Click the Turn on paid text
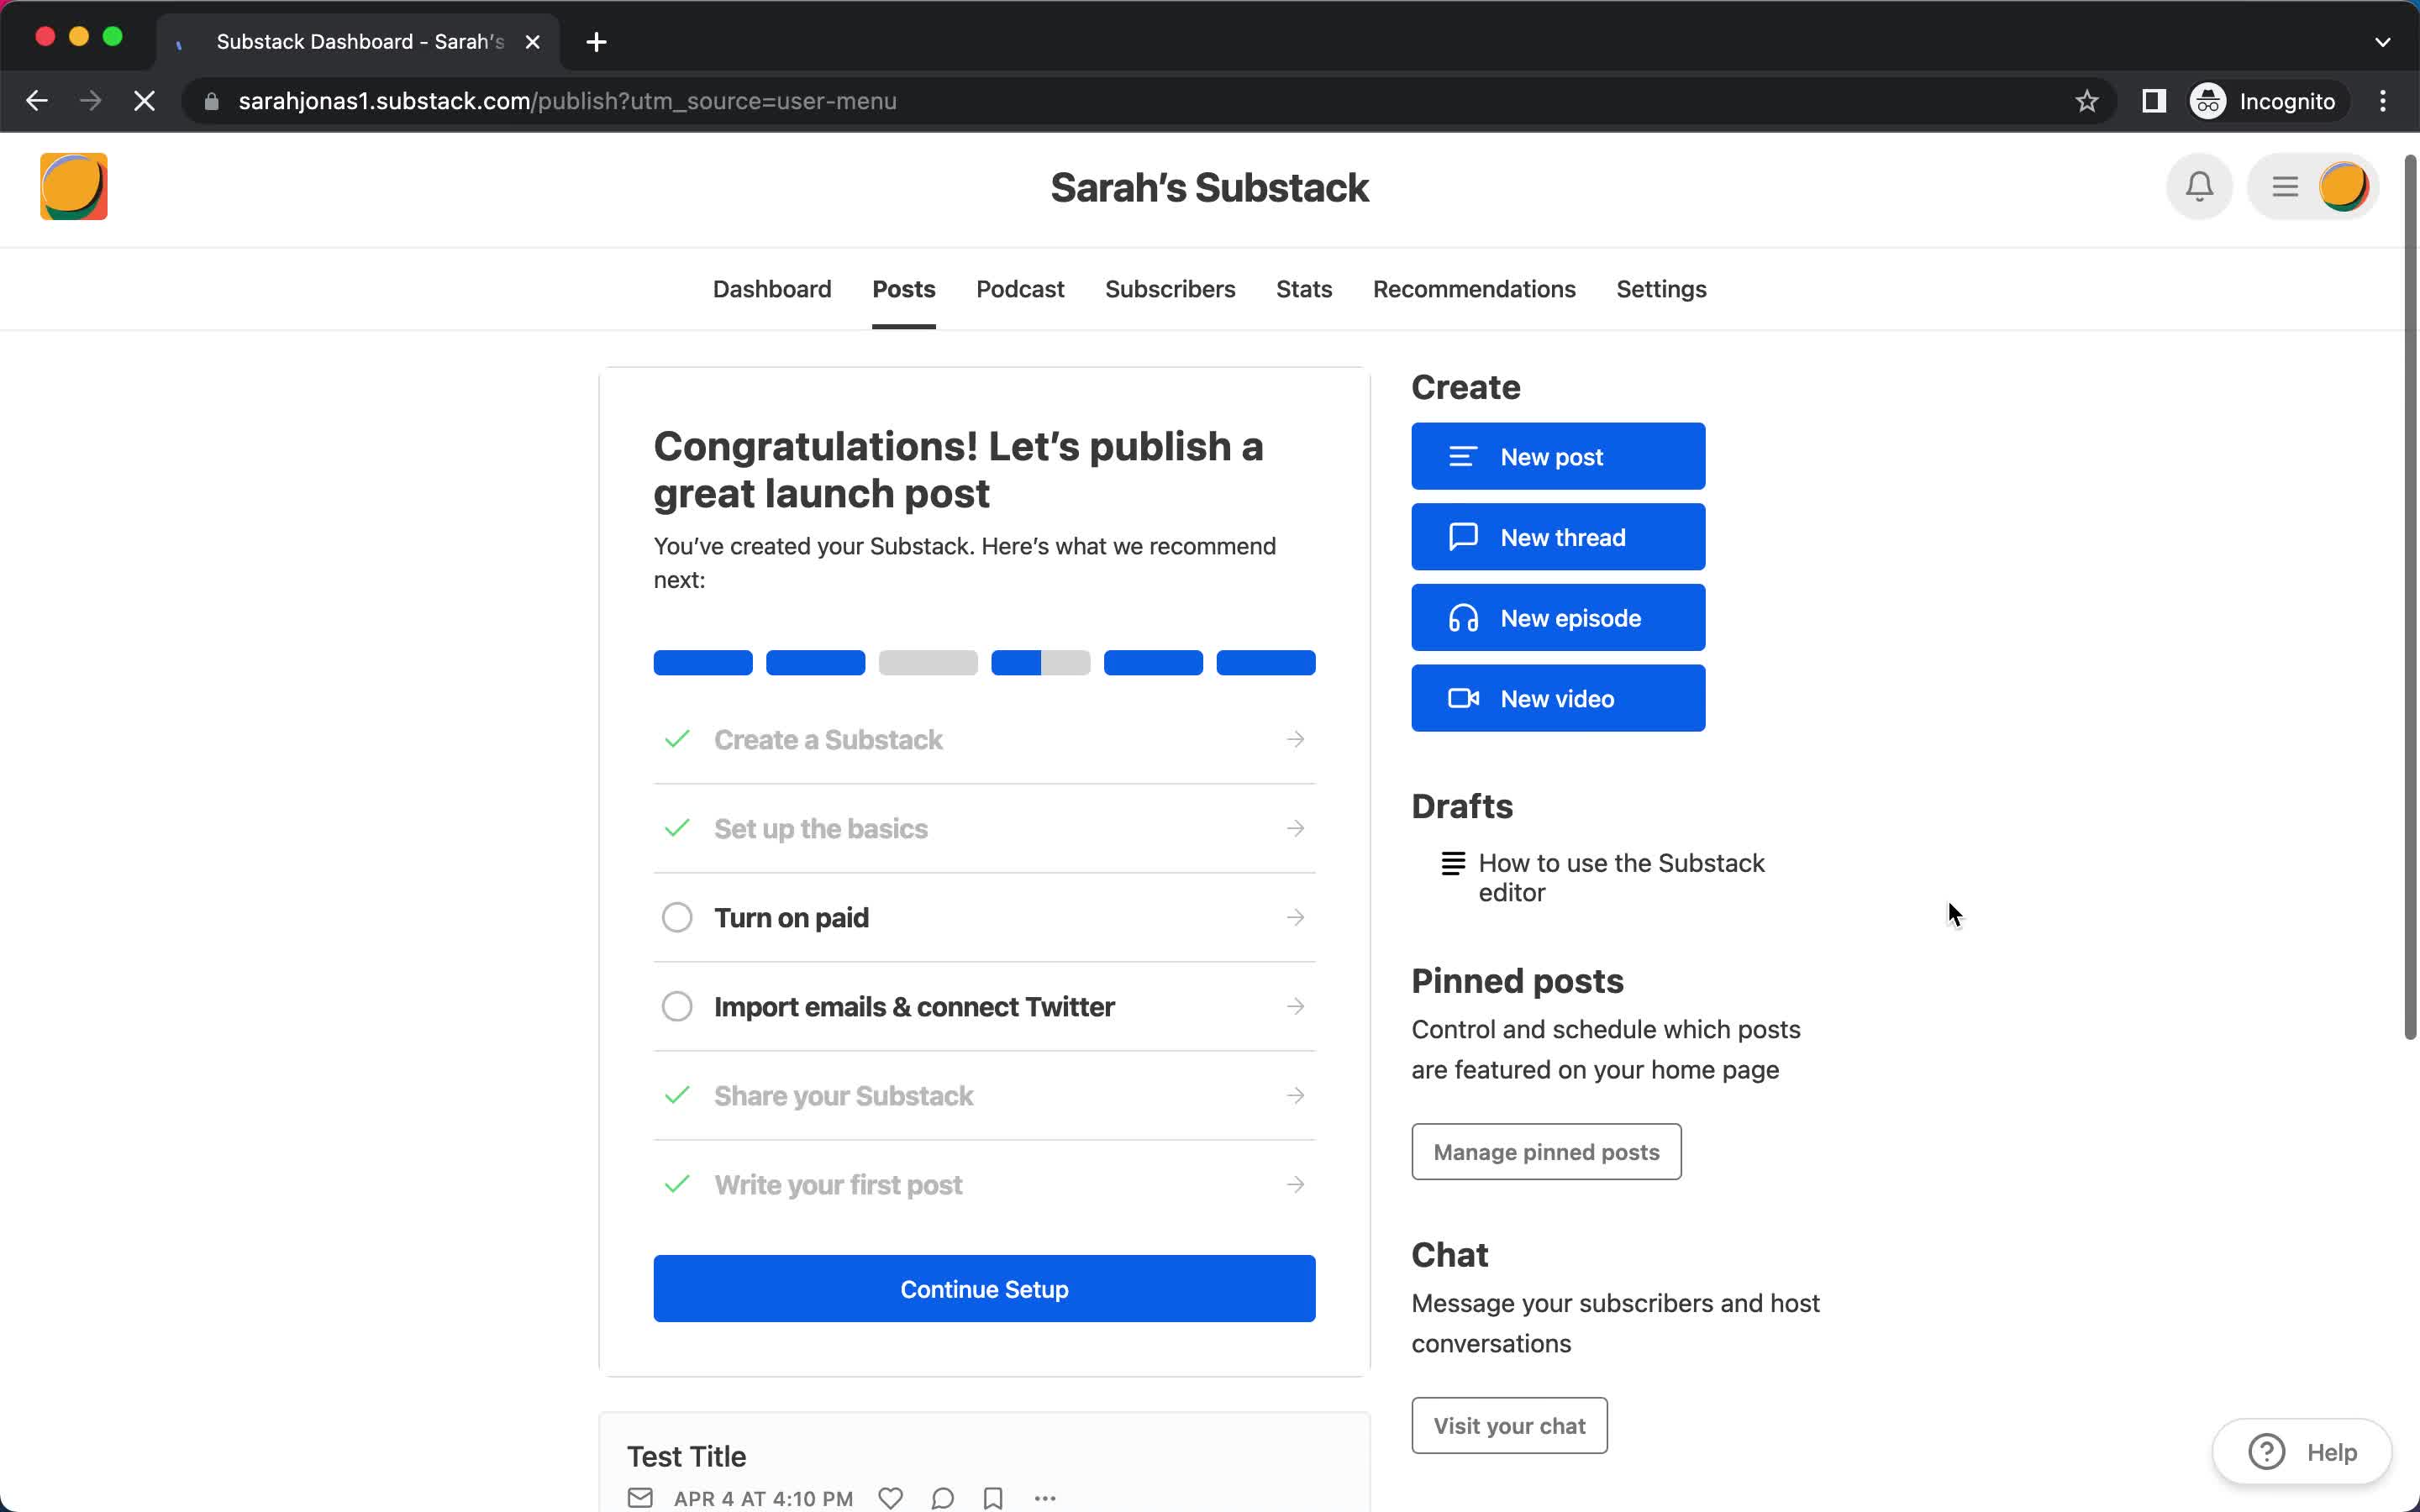Viewport: 2420px width, 1512px height. [x=791, y=917]
